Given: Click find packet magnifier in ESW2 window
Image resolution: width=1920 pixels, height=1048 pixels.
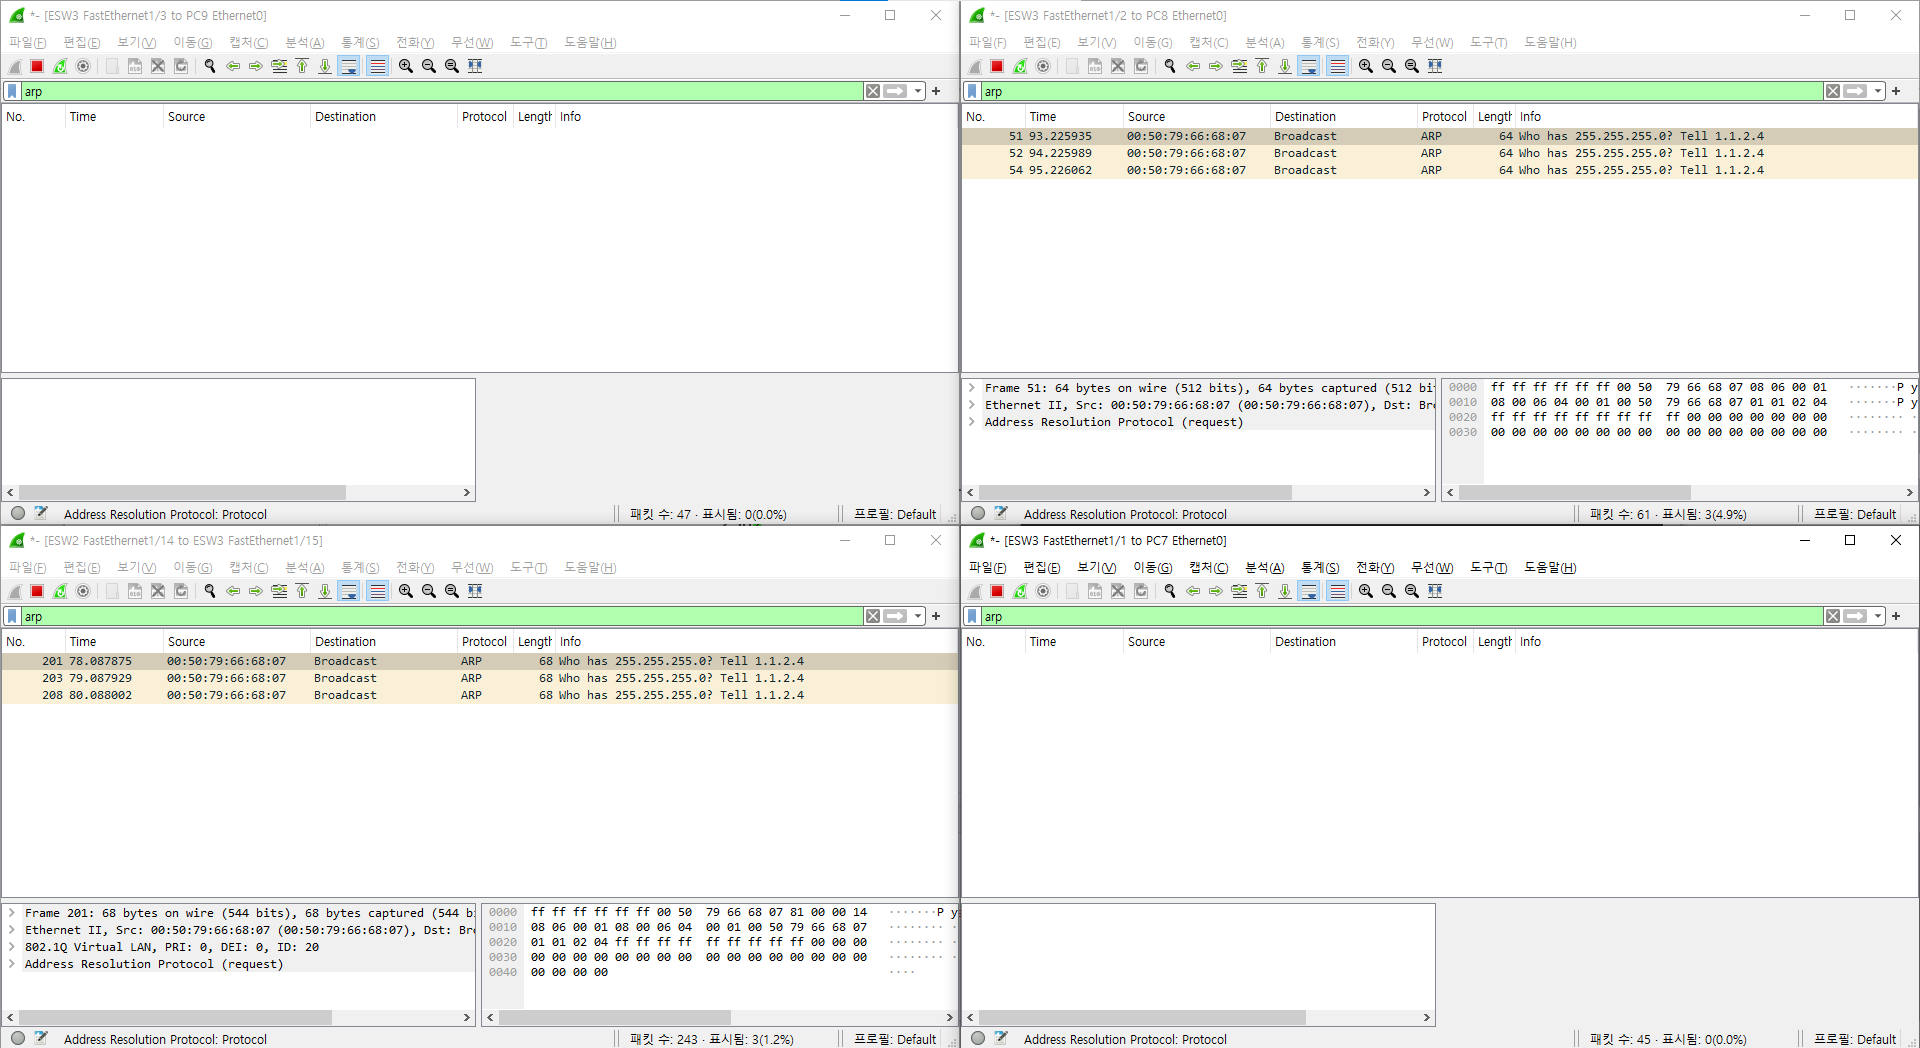Looking at the screenshot, I should tap(210, 591).
